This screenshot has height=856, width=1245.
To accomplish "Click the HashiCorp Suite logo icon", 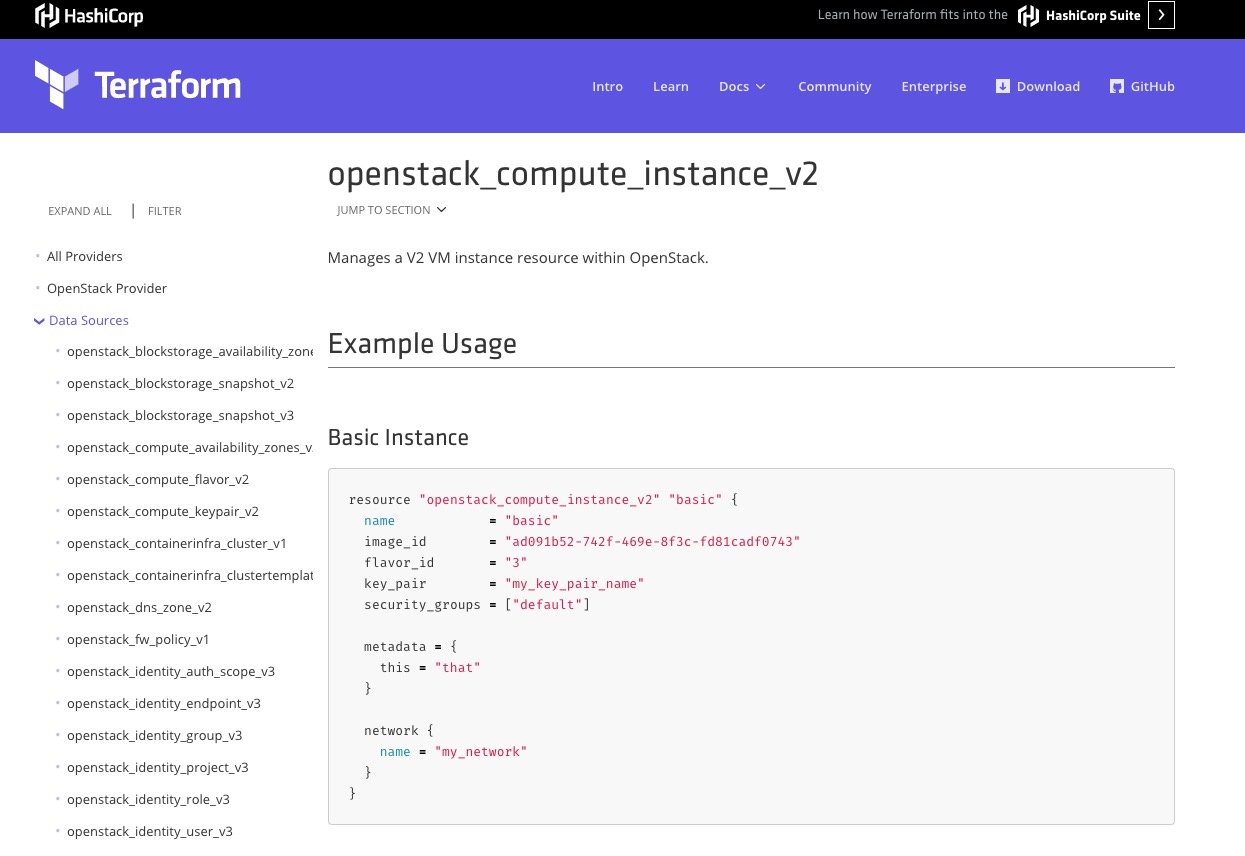I will pyautogui.click(x=1028, y=15).
